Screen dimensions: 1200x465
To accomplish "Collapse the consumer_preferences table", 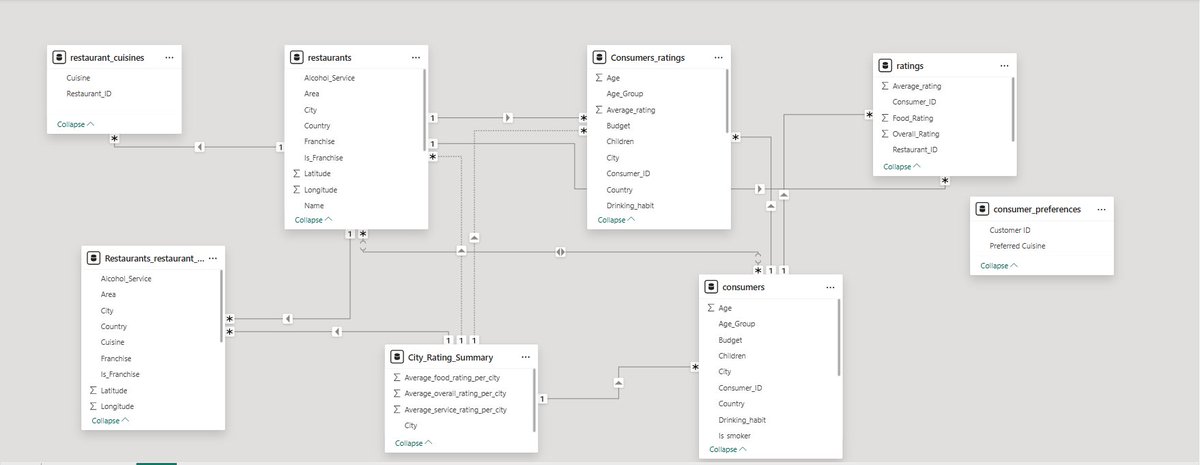I will [x=999, y=265].
